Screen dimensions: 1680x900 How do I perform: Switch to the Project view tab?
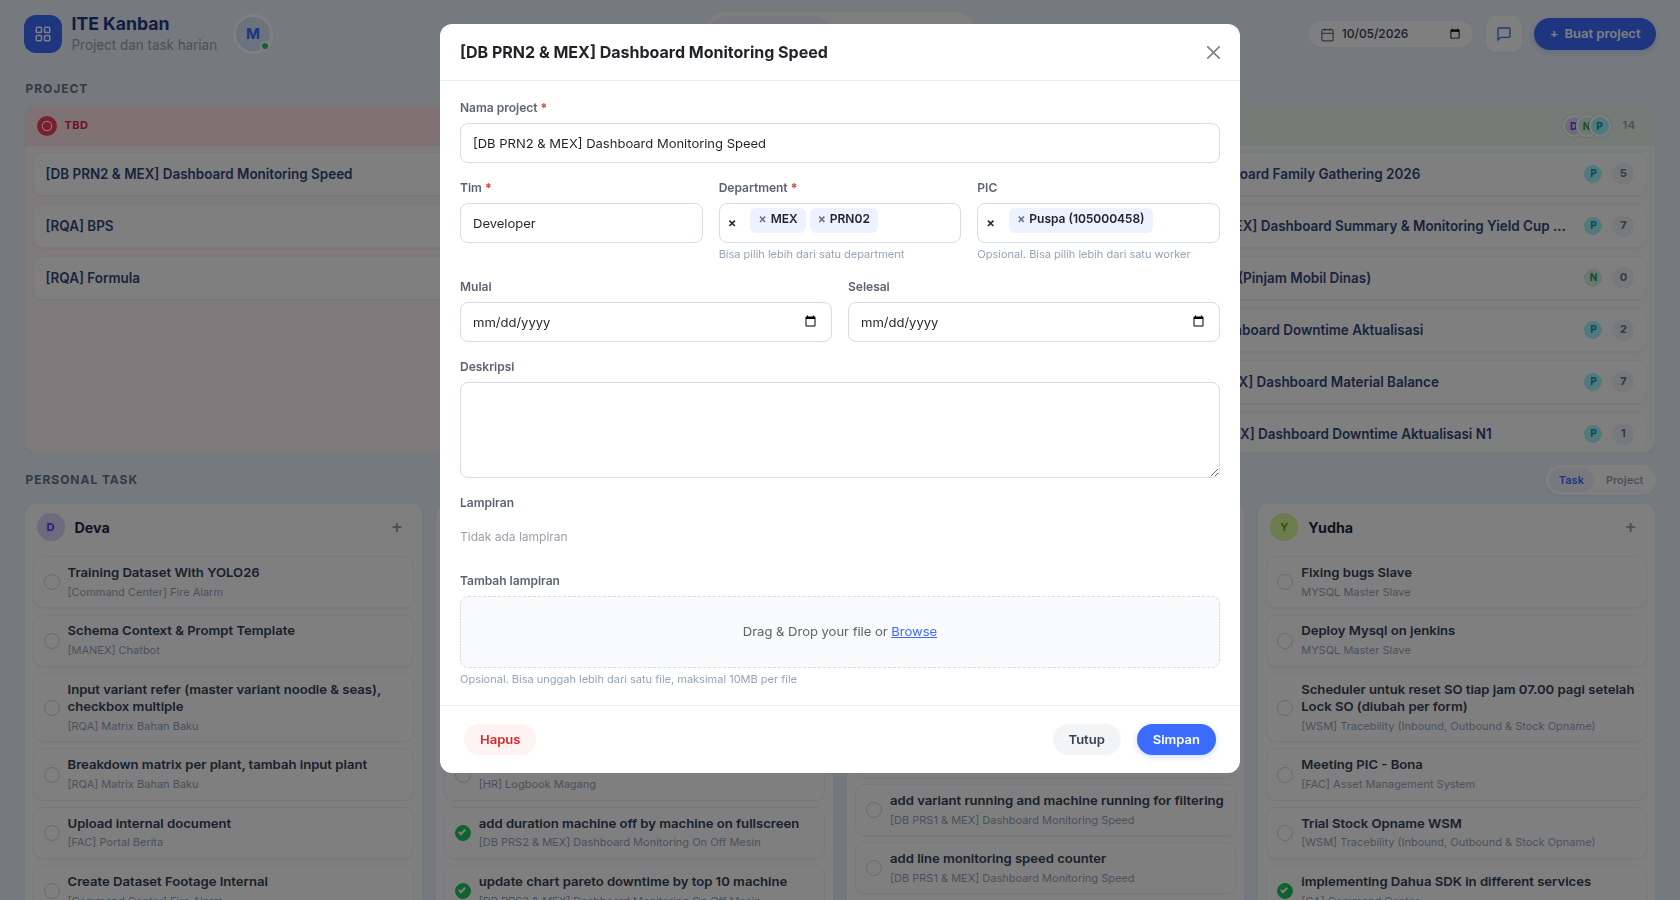(1624, 480)
